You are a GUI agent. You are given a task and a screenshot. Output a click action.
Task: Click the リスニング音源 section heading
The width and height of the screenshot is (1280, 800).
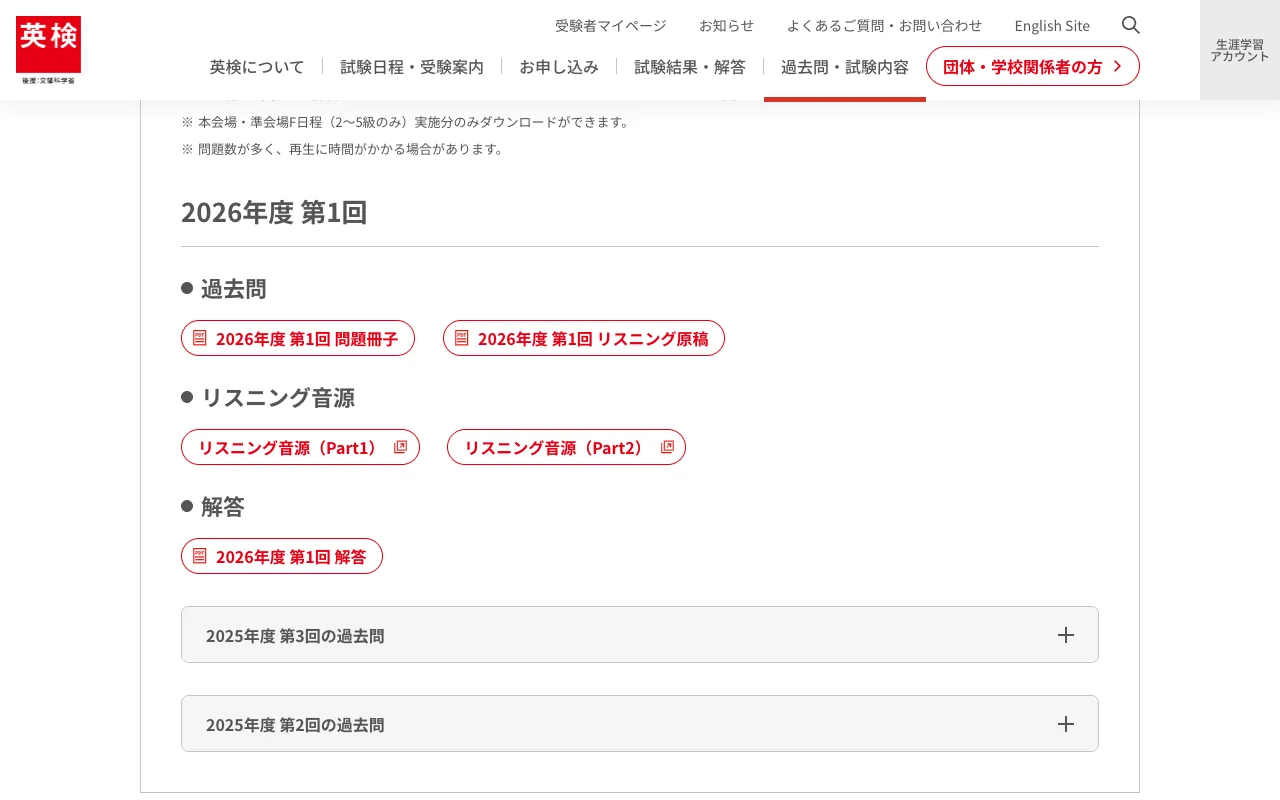[278, 397]
